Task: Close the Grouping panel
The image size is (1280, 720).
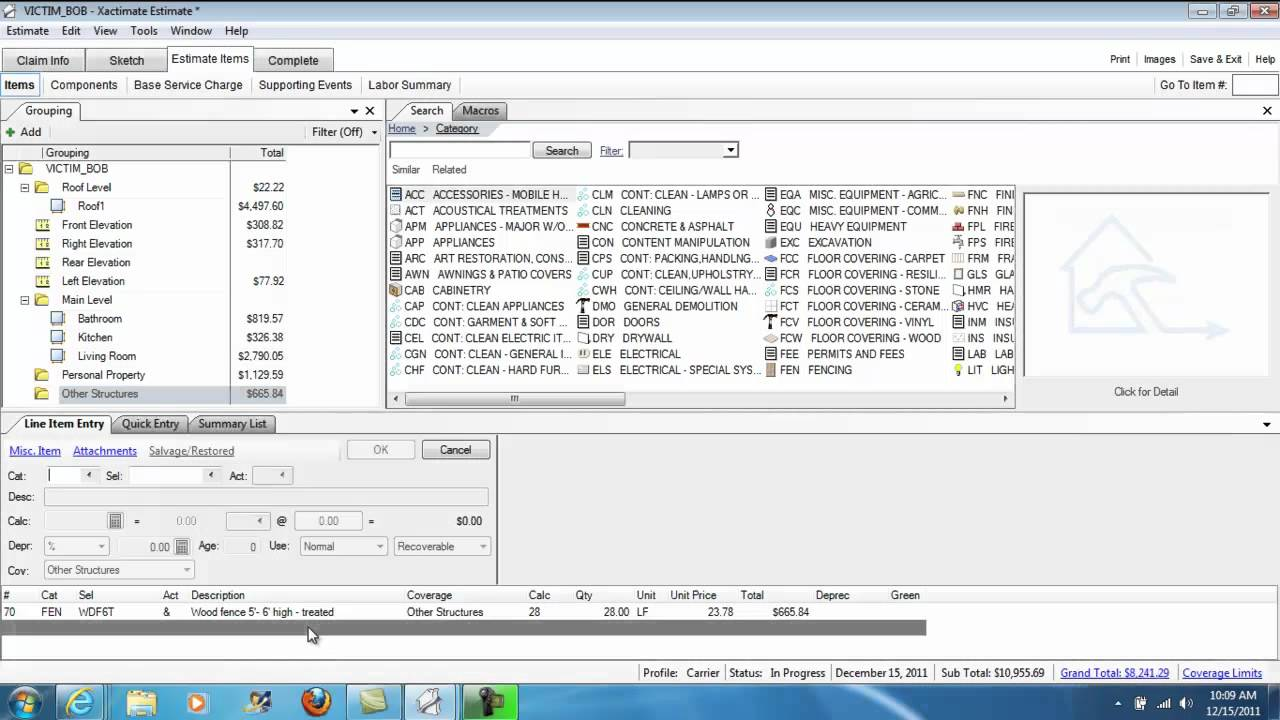Action: tap(370, 111)
